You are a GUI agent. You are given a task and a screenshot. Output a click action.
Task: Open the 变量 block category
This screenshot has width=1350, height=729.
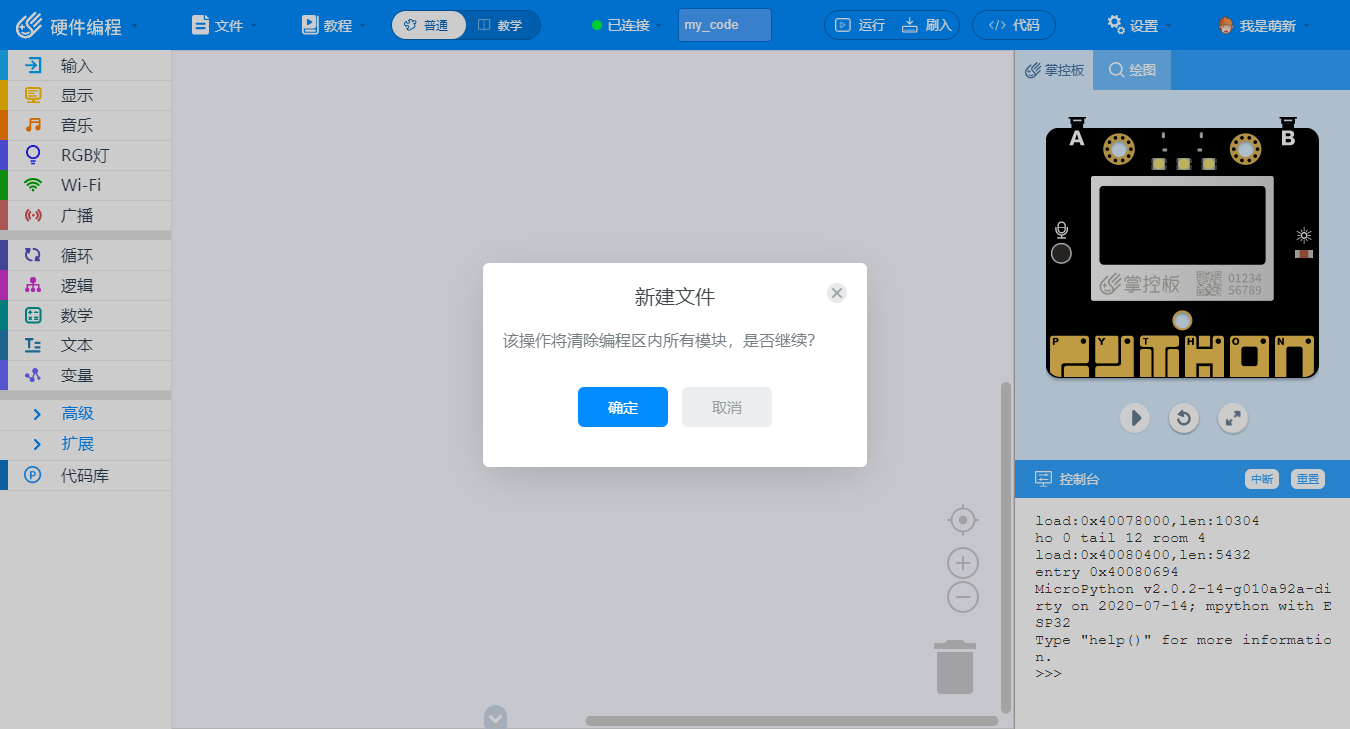pos(86,375)
